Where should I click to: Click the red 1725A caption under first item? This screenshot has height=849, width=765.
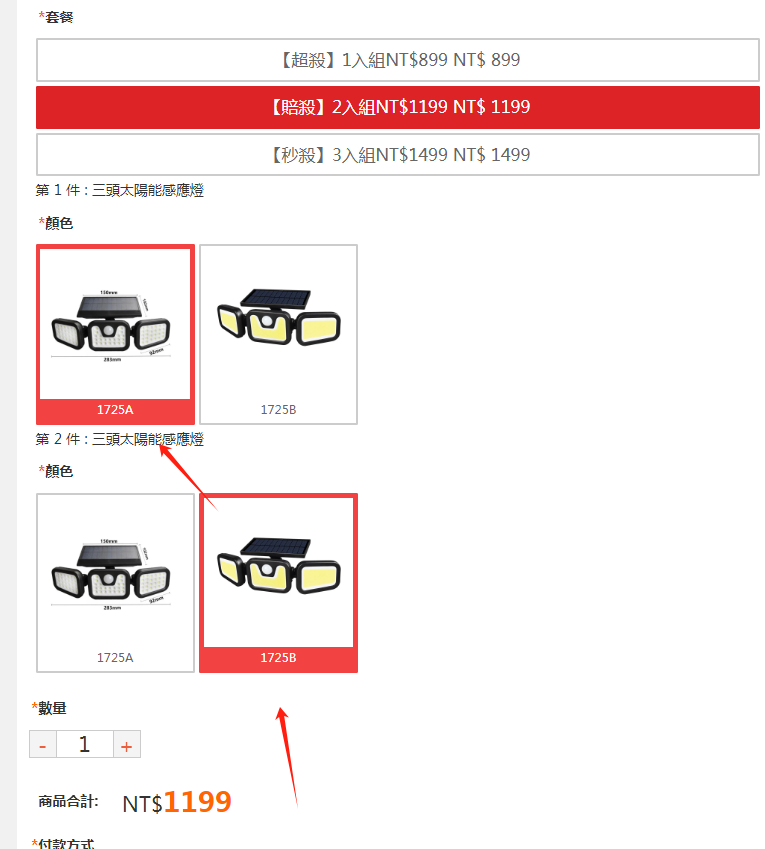click(x=115, y=410)
